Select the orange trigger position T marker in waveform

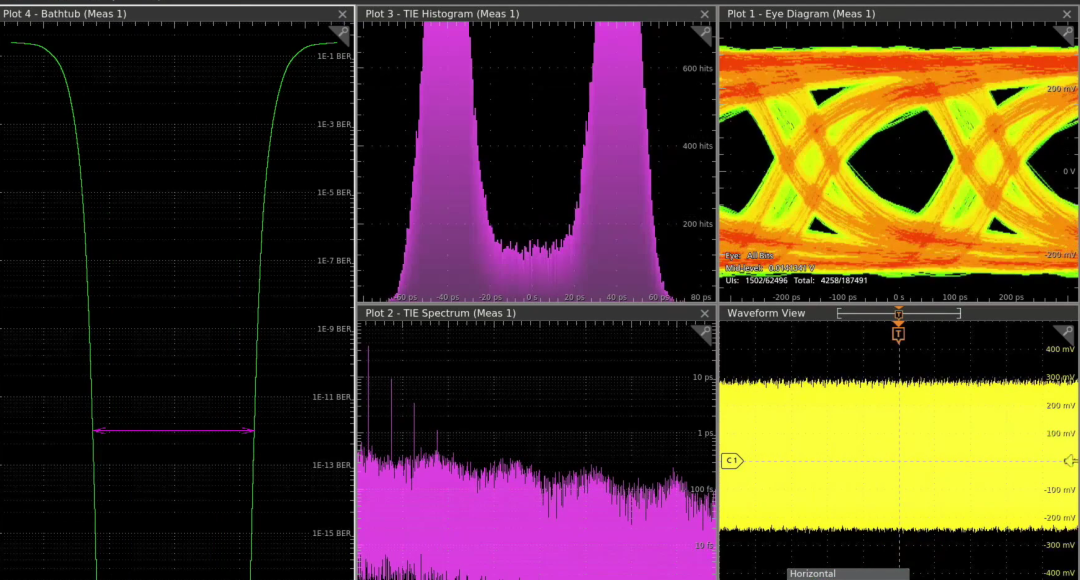click(898, 334)
